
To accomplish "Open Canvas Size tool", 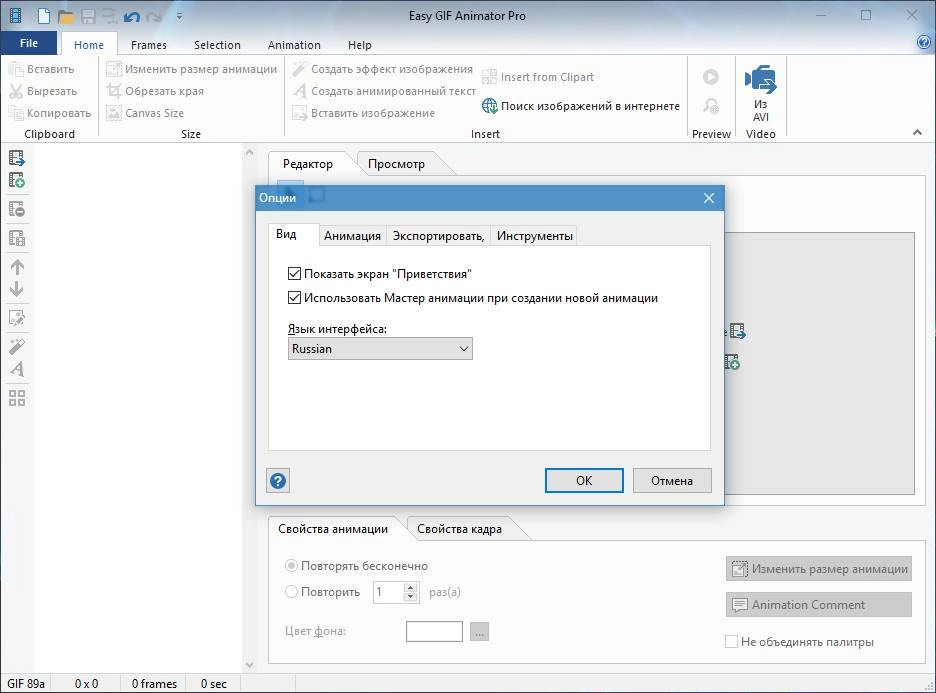I will [145, 113].
